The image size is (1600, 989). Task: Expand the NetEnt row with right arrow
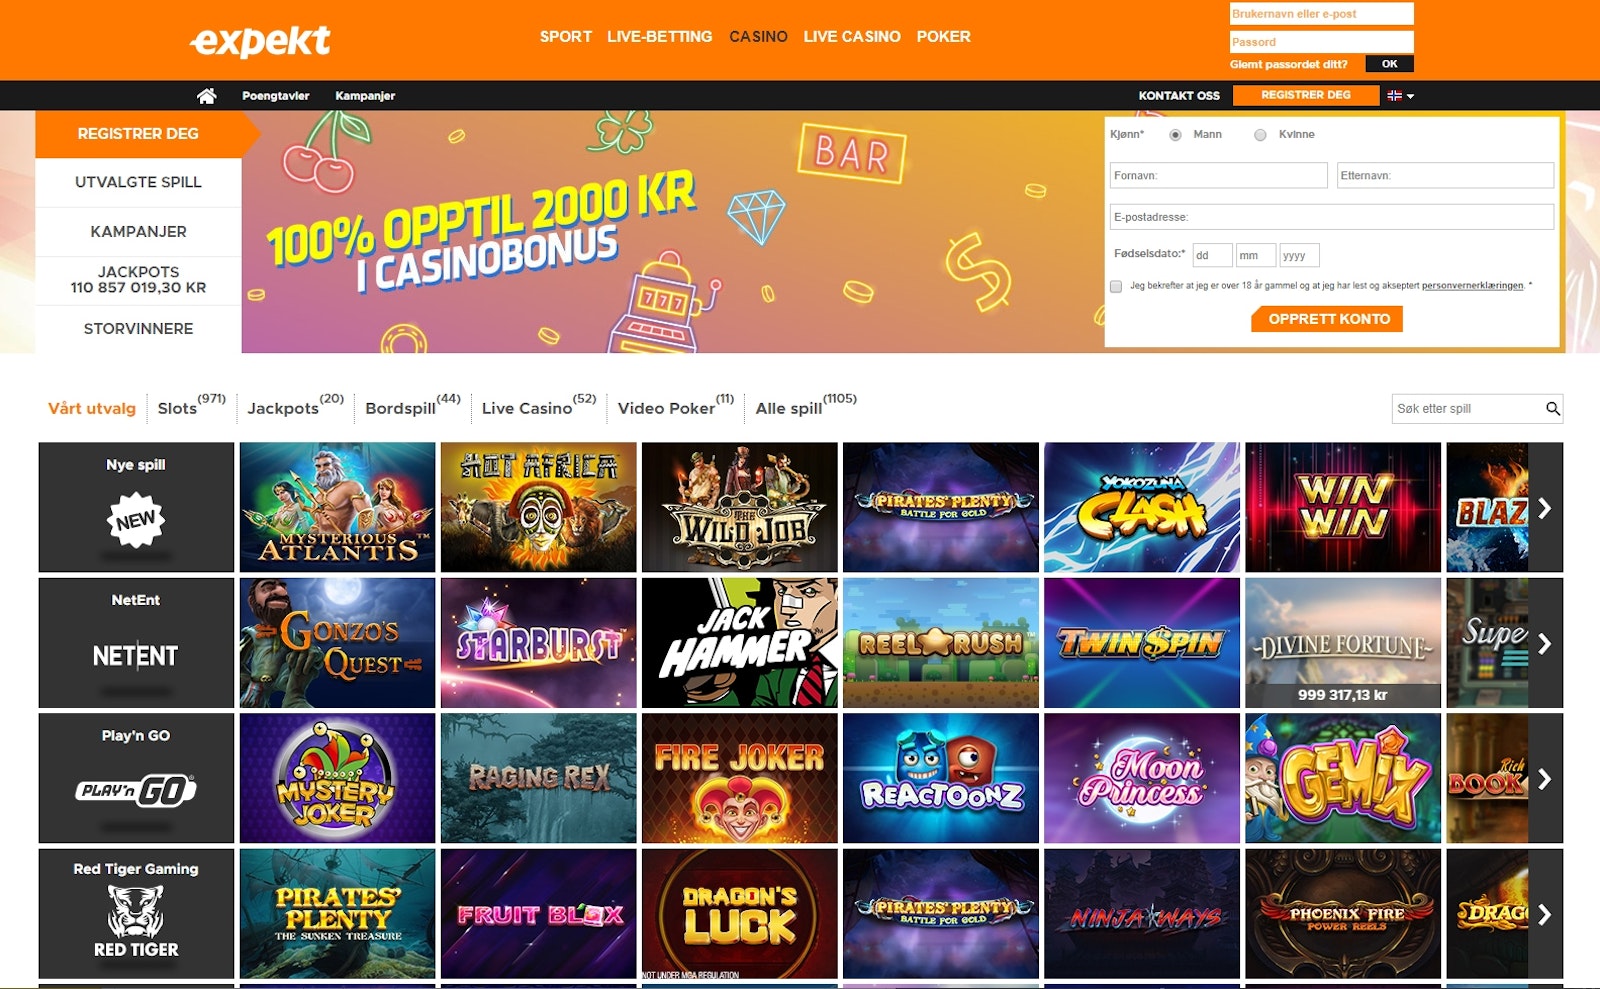[x=1545, y=643]
